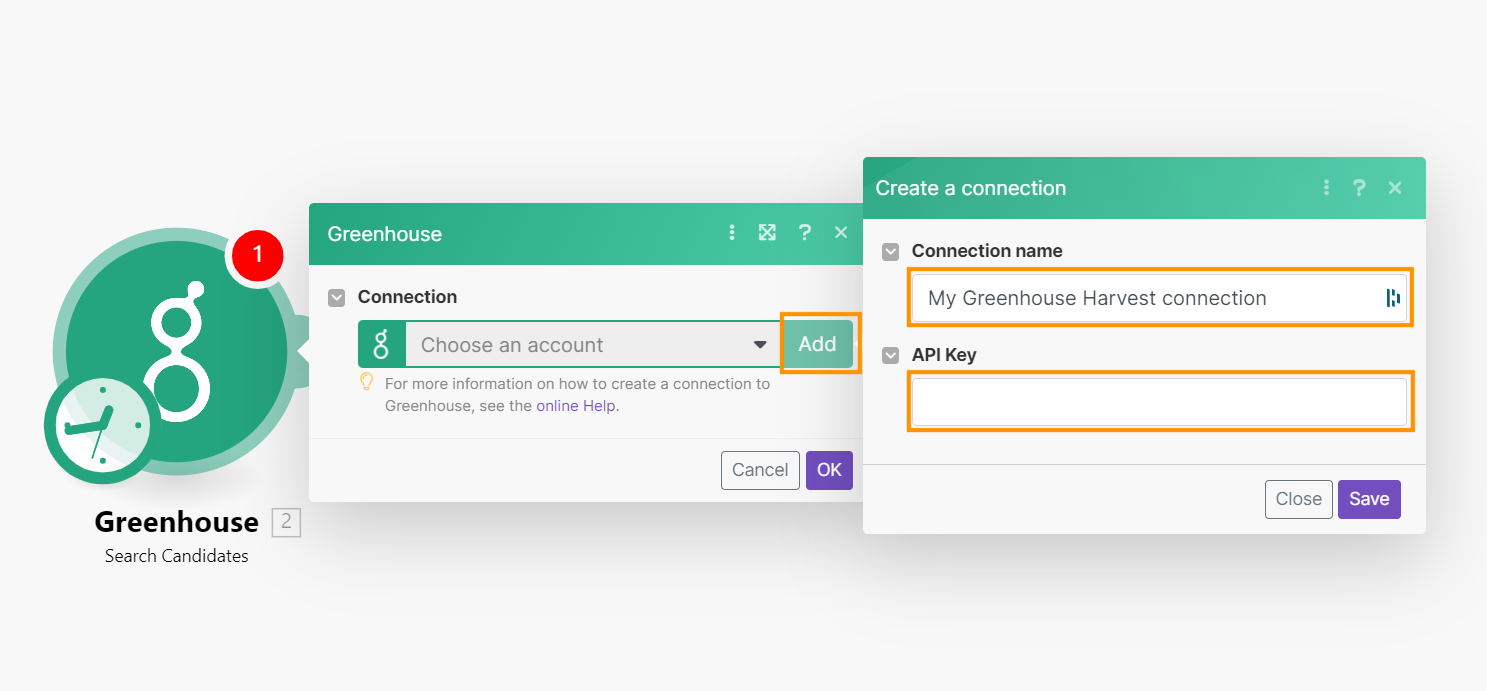
Task: Click the password manager icon in Connection name field
Action: pos(1392,298)
